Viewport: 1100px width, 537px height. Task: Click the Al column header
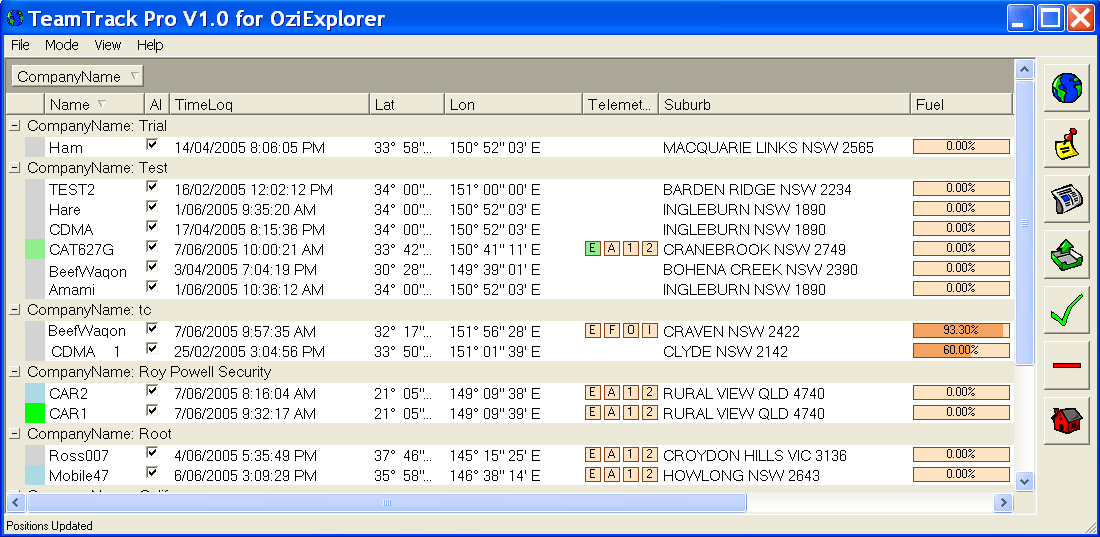coord(156,105)
